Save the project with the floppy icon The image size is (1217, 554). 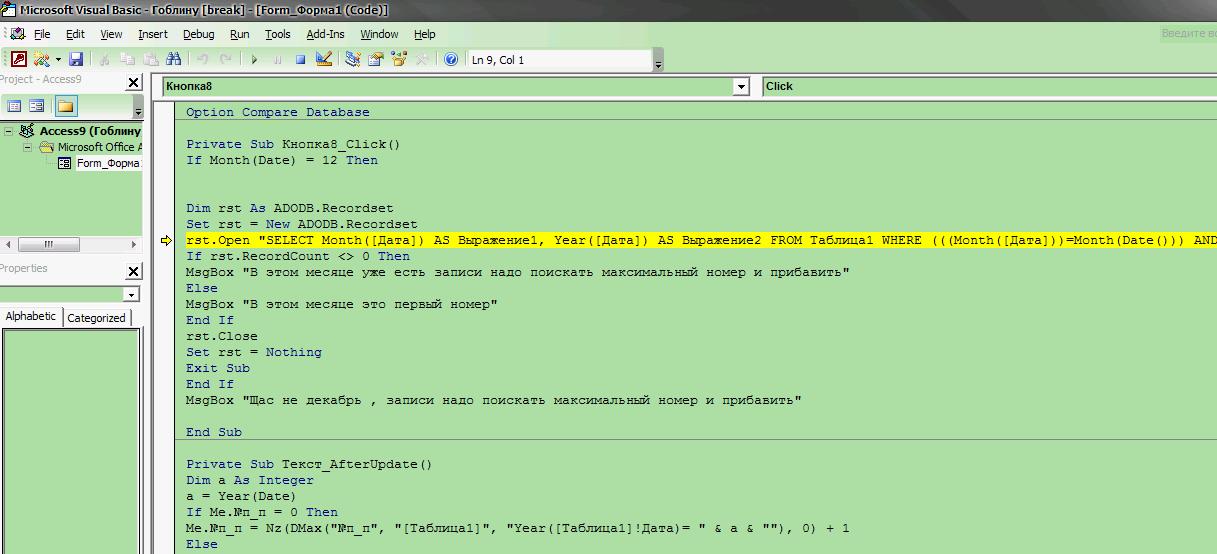[x=76, y=60]
